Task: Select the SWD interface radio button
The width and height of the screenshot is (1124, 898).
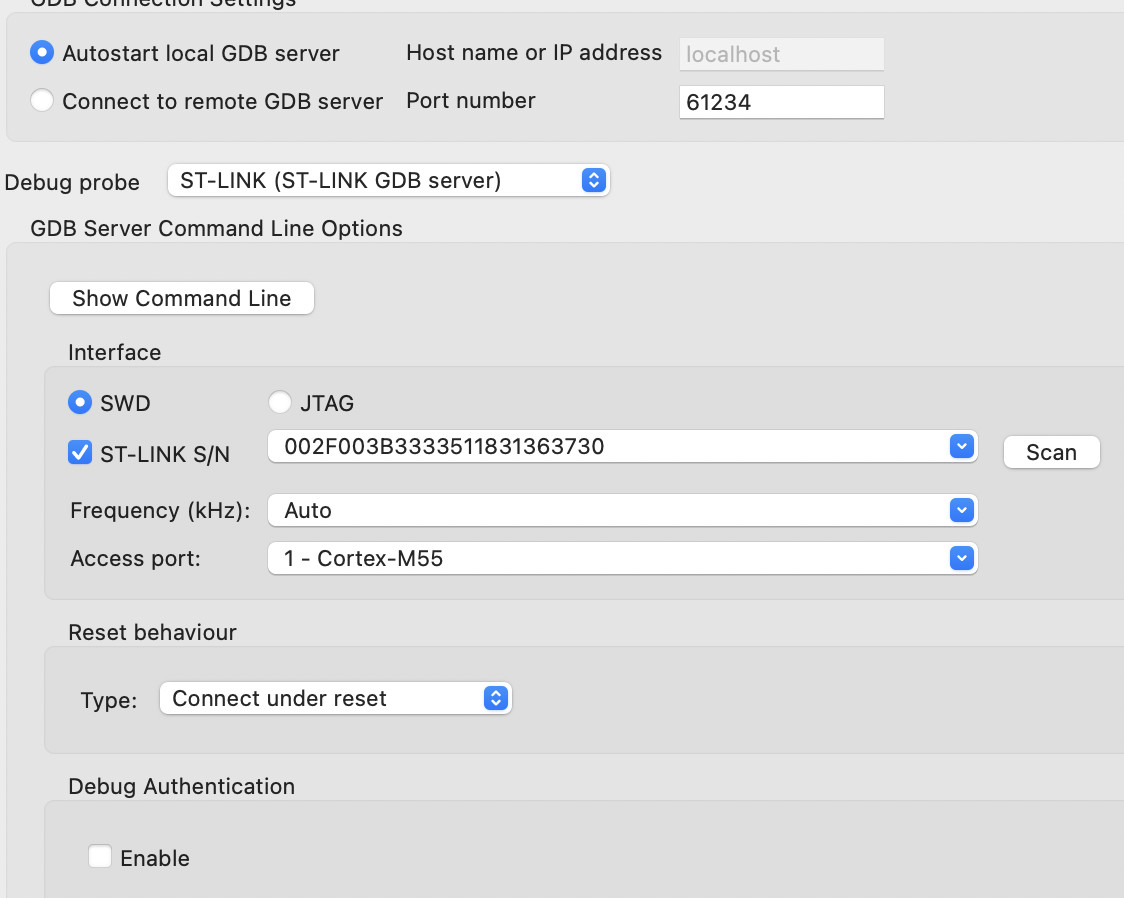Action: coord(80,403)
